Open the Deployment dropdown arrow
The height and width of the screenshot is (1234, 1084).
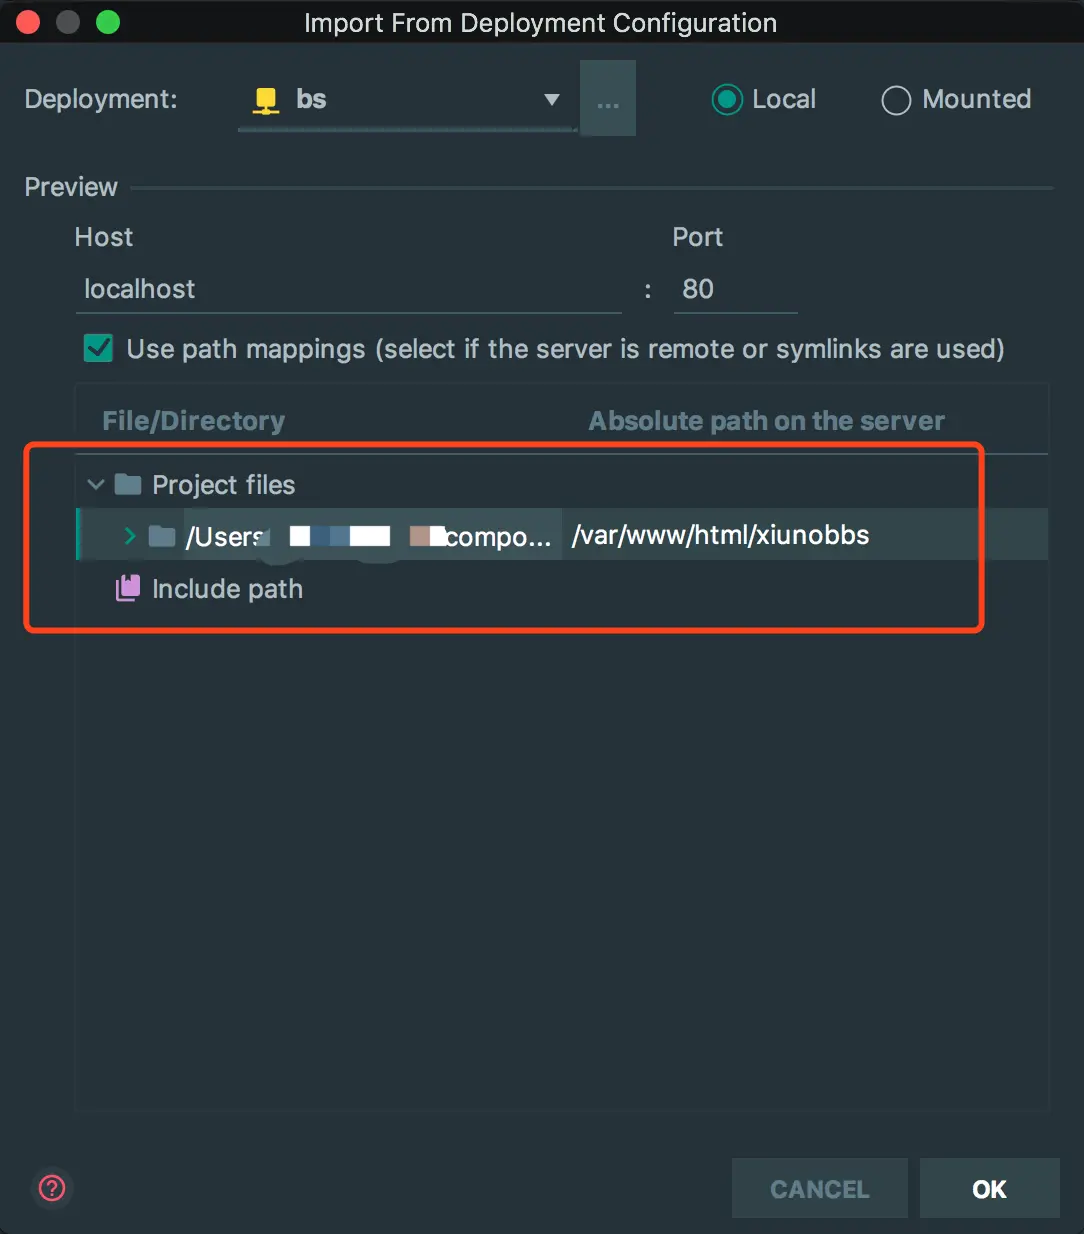coord(551,100)
